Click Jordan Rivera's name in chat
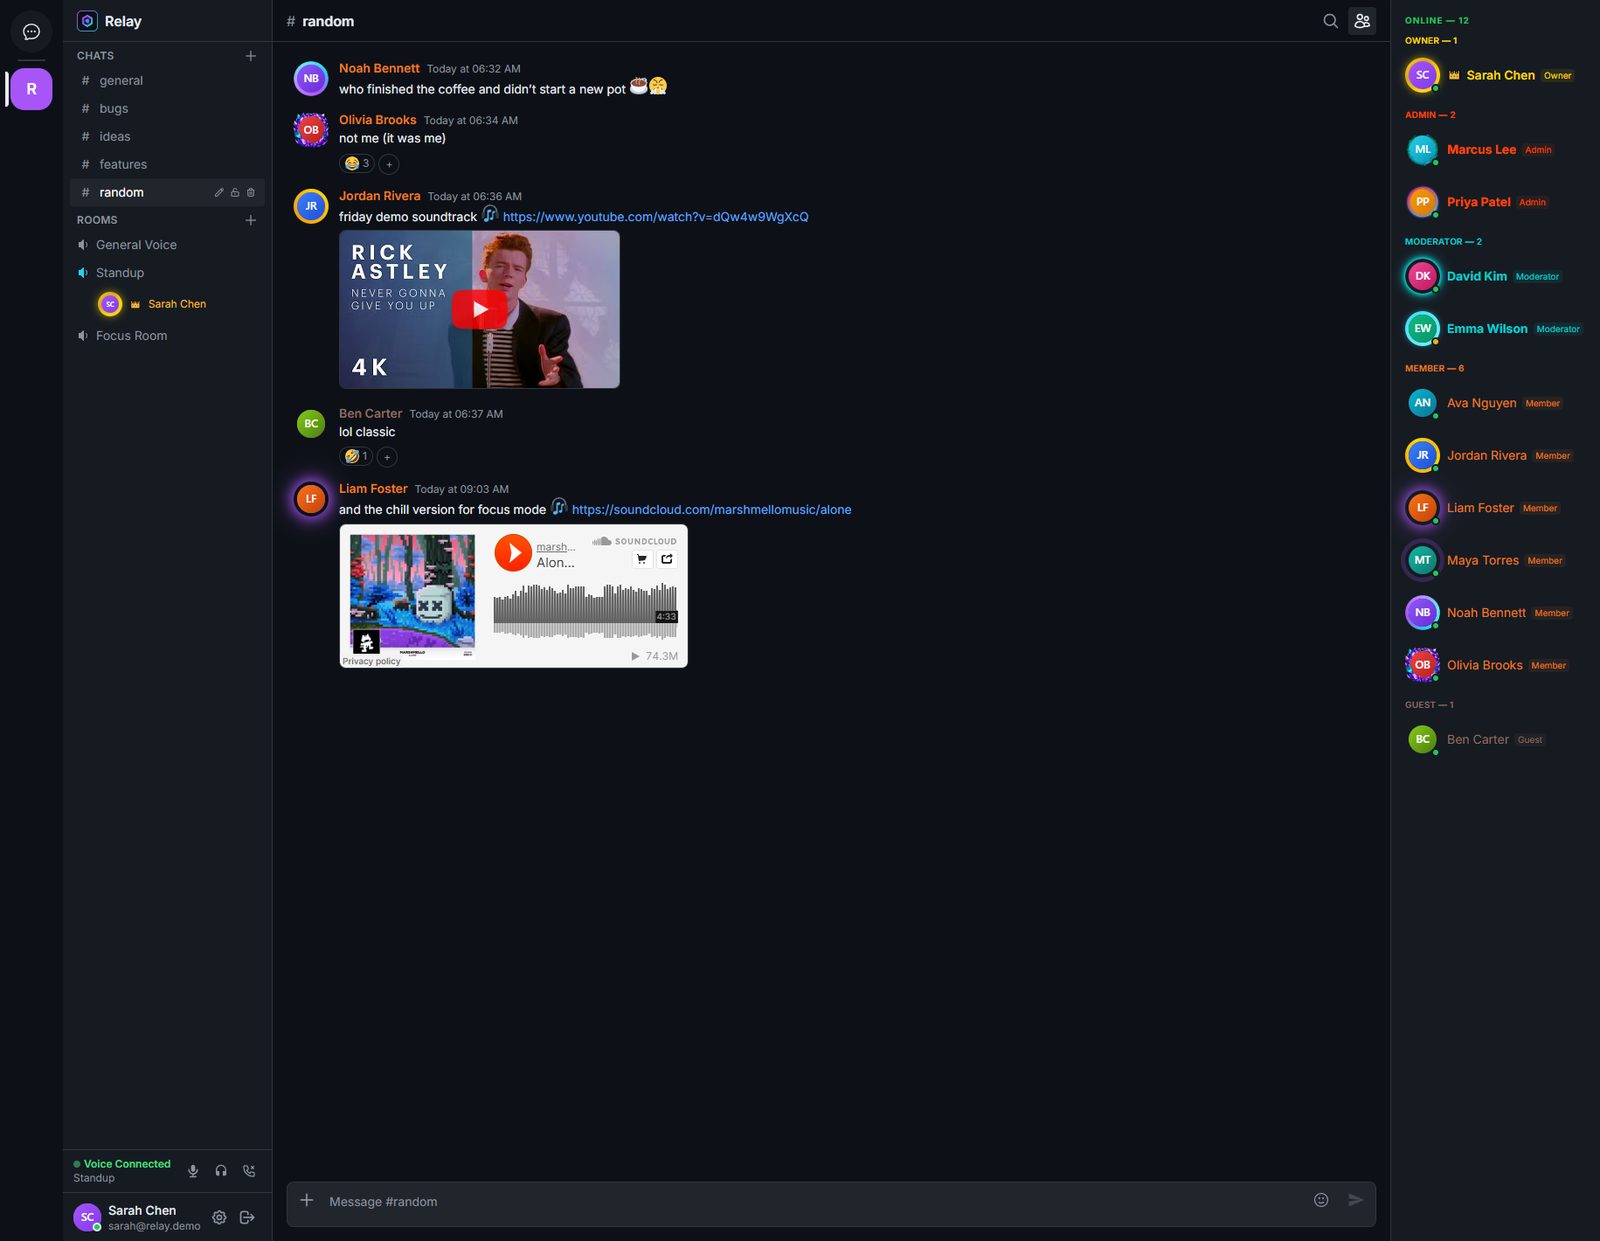The width and height of the screenshot is (1600, 1241). [379, 196]
